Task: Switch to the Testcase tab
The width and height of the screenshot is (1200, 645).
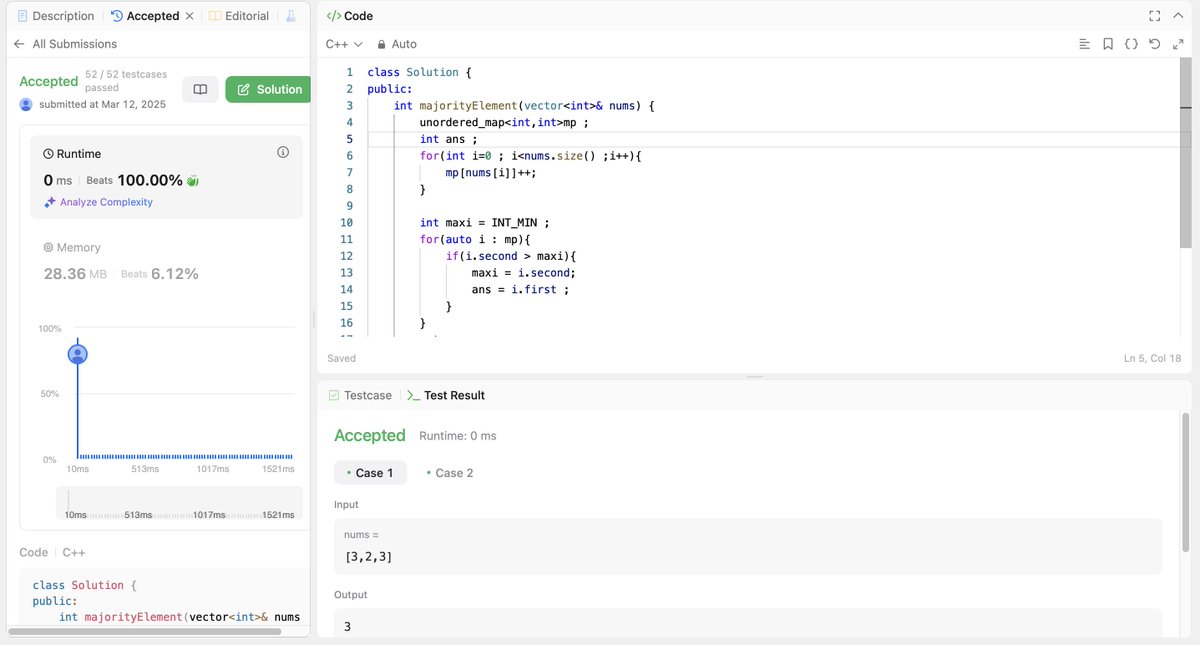Action: pyautogui.click(x=360, y=395)
